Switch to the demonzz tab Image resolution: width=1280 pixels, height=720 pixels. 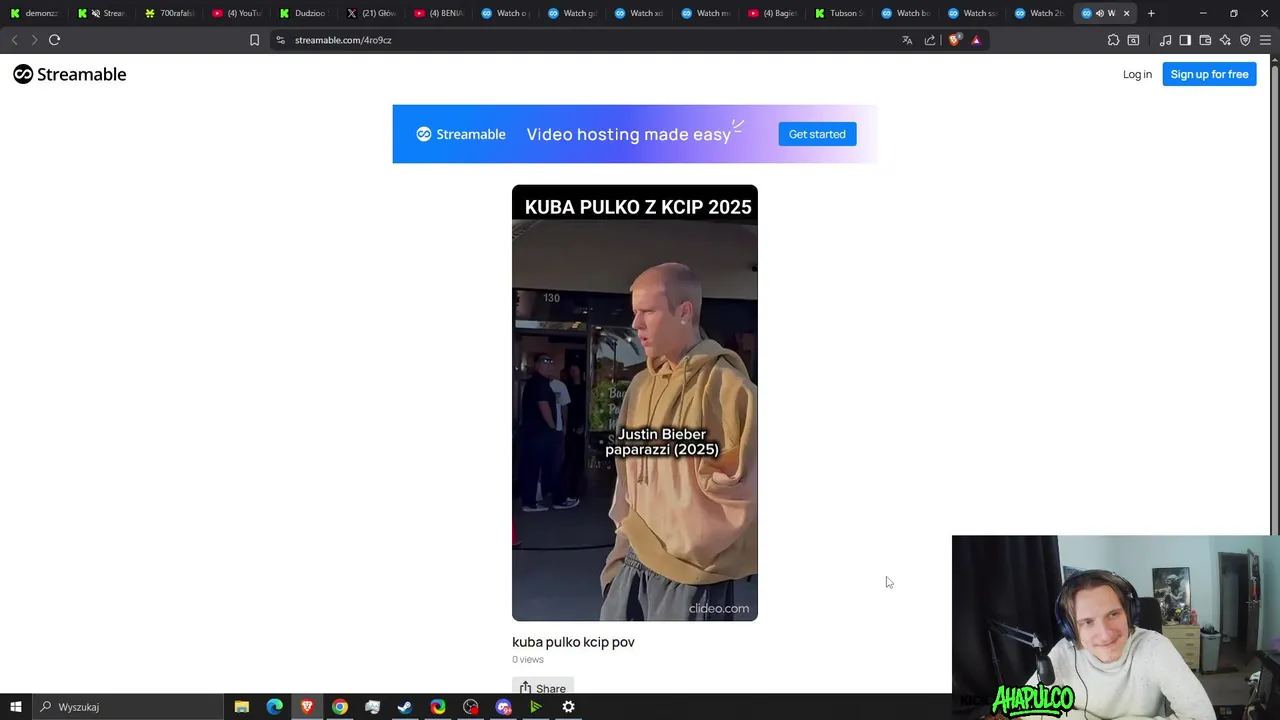[33, 13]
